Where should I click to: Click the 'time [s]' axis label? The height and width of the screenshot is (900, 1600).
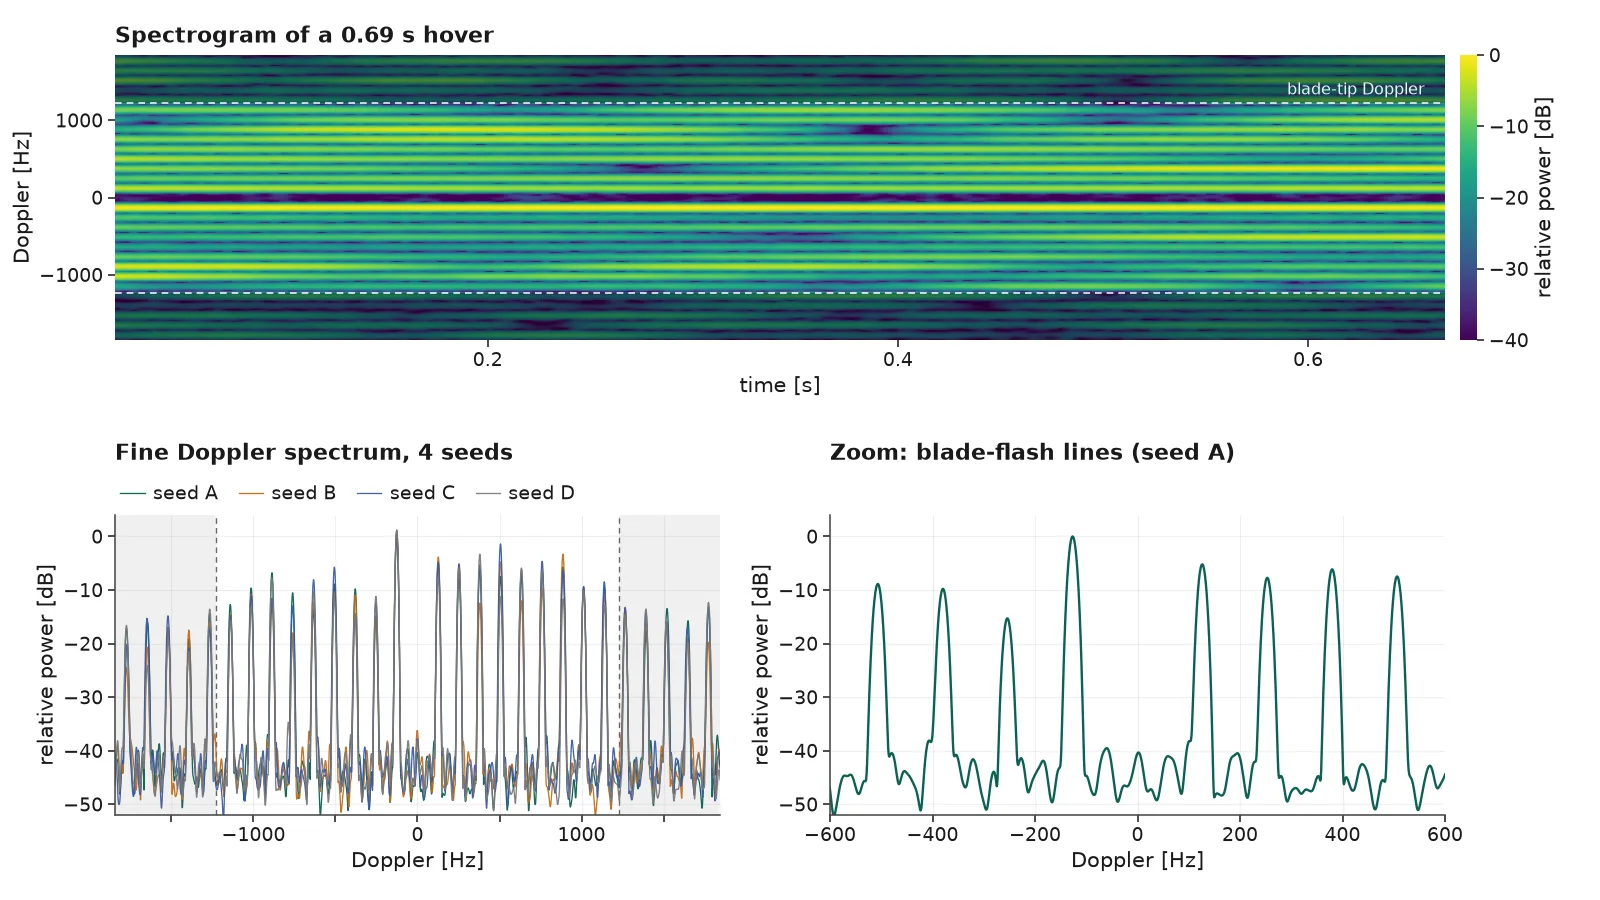780,385
